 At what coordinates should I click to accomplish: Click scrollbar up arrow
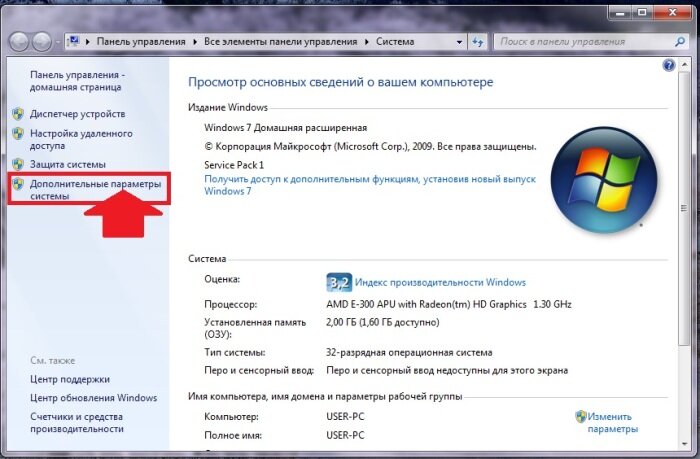[684, 65]
